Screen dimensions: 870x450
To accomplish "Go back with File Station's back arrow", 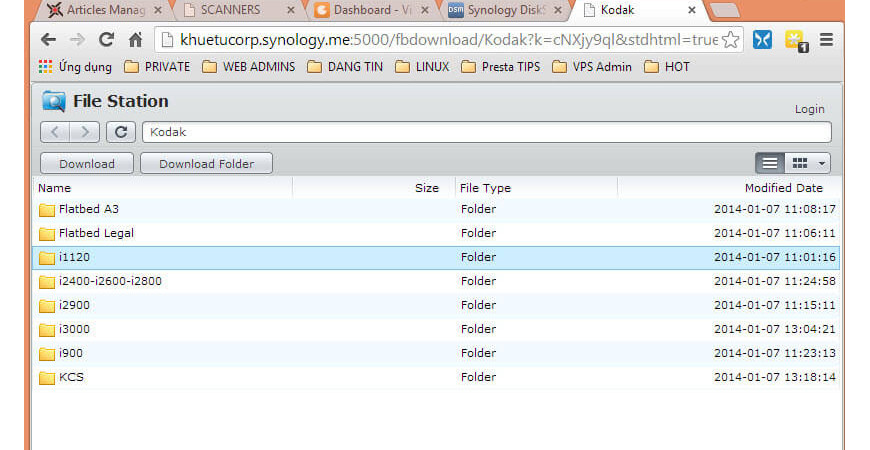I will coord(55,132).
